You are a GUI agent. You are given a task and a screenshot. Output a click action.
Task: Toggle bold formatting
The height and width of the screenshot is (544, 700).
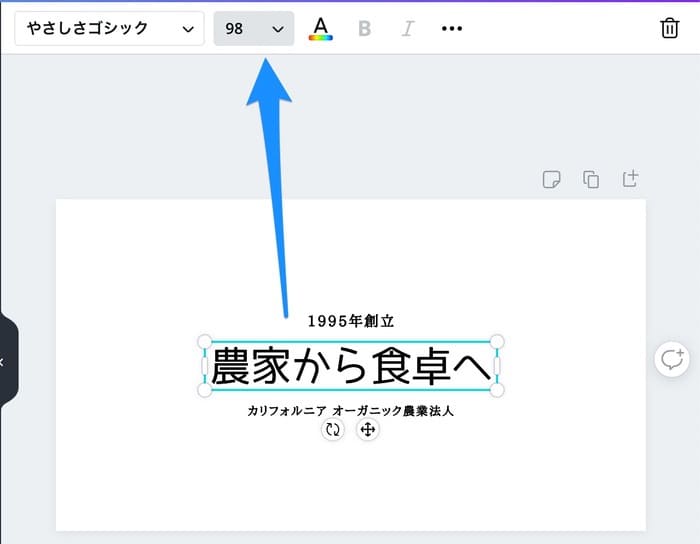pyautogui.click(x=364, y=29)
